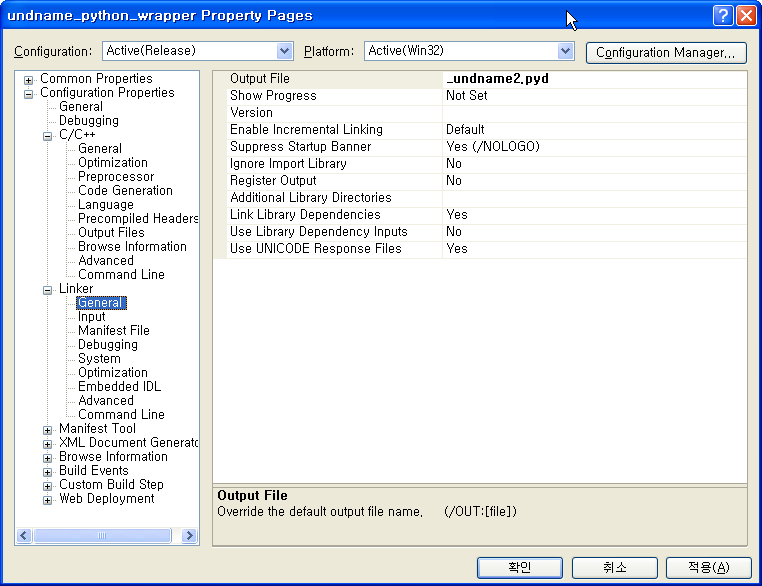Screen dimensions: 762x586
Task: Select Preprocessor tree item
Action: [x=116, y=176]
